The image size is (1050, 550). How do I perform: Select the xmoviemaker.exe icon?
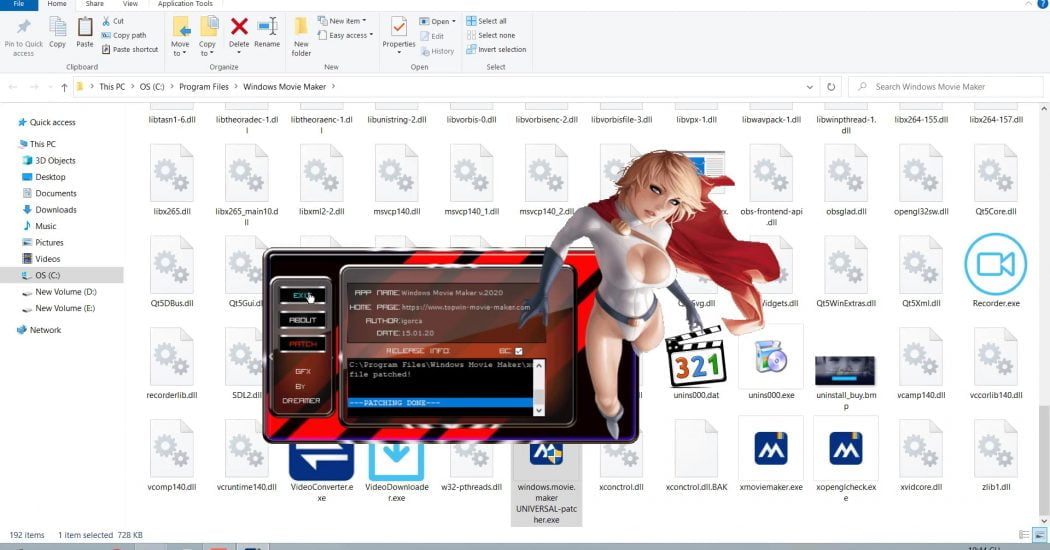click(771, 448)
